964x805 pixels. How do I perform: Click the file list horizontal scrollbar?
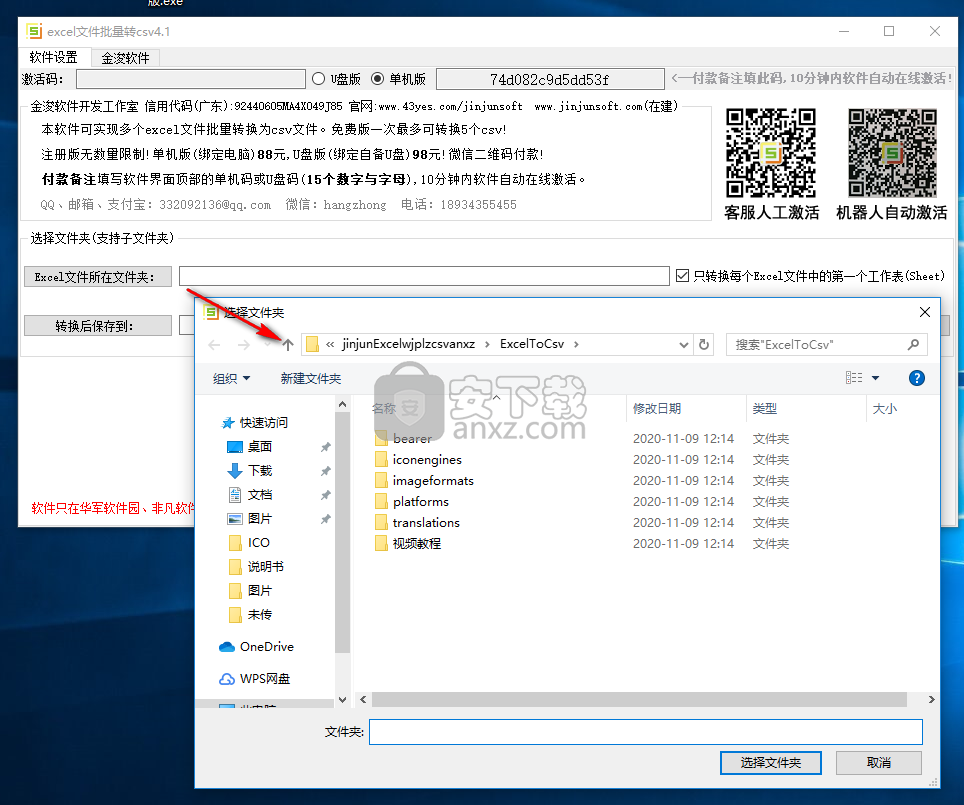(x=639, y=699)
